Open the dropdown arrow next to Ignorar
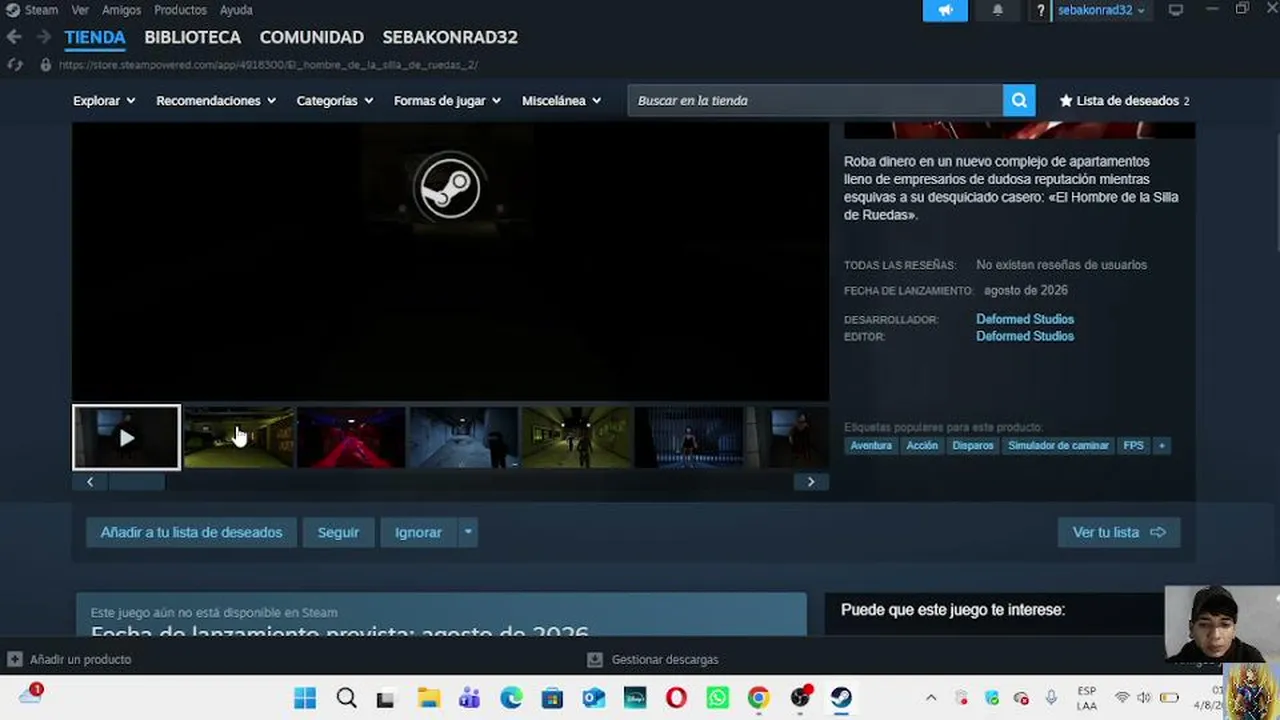 (x=467, y=532)
